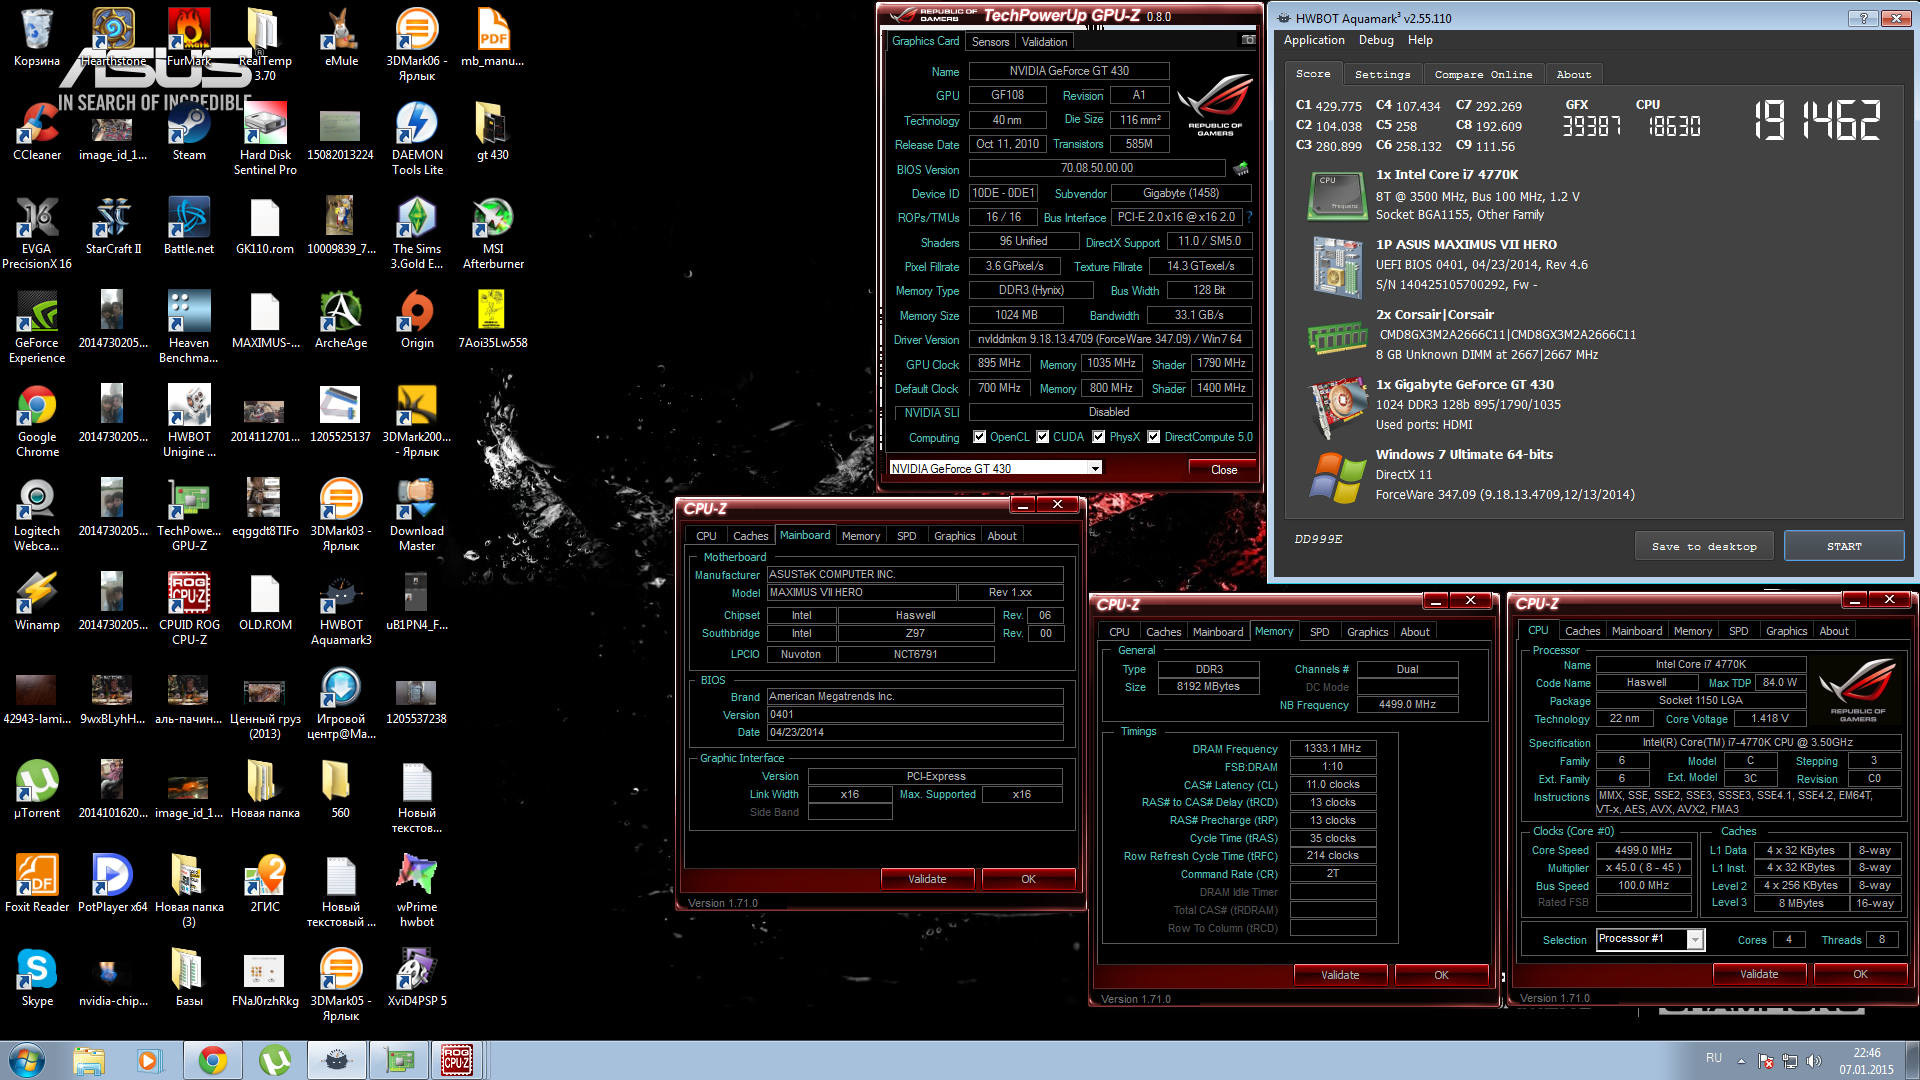Open the Recycle Bin (Корзина) desktop icon

(x=37, y=38)
